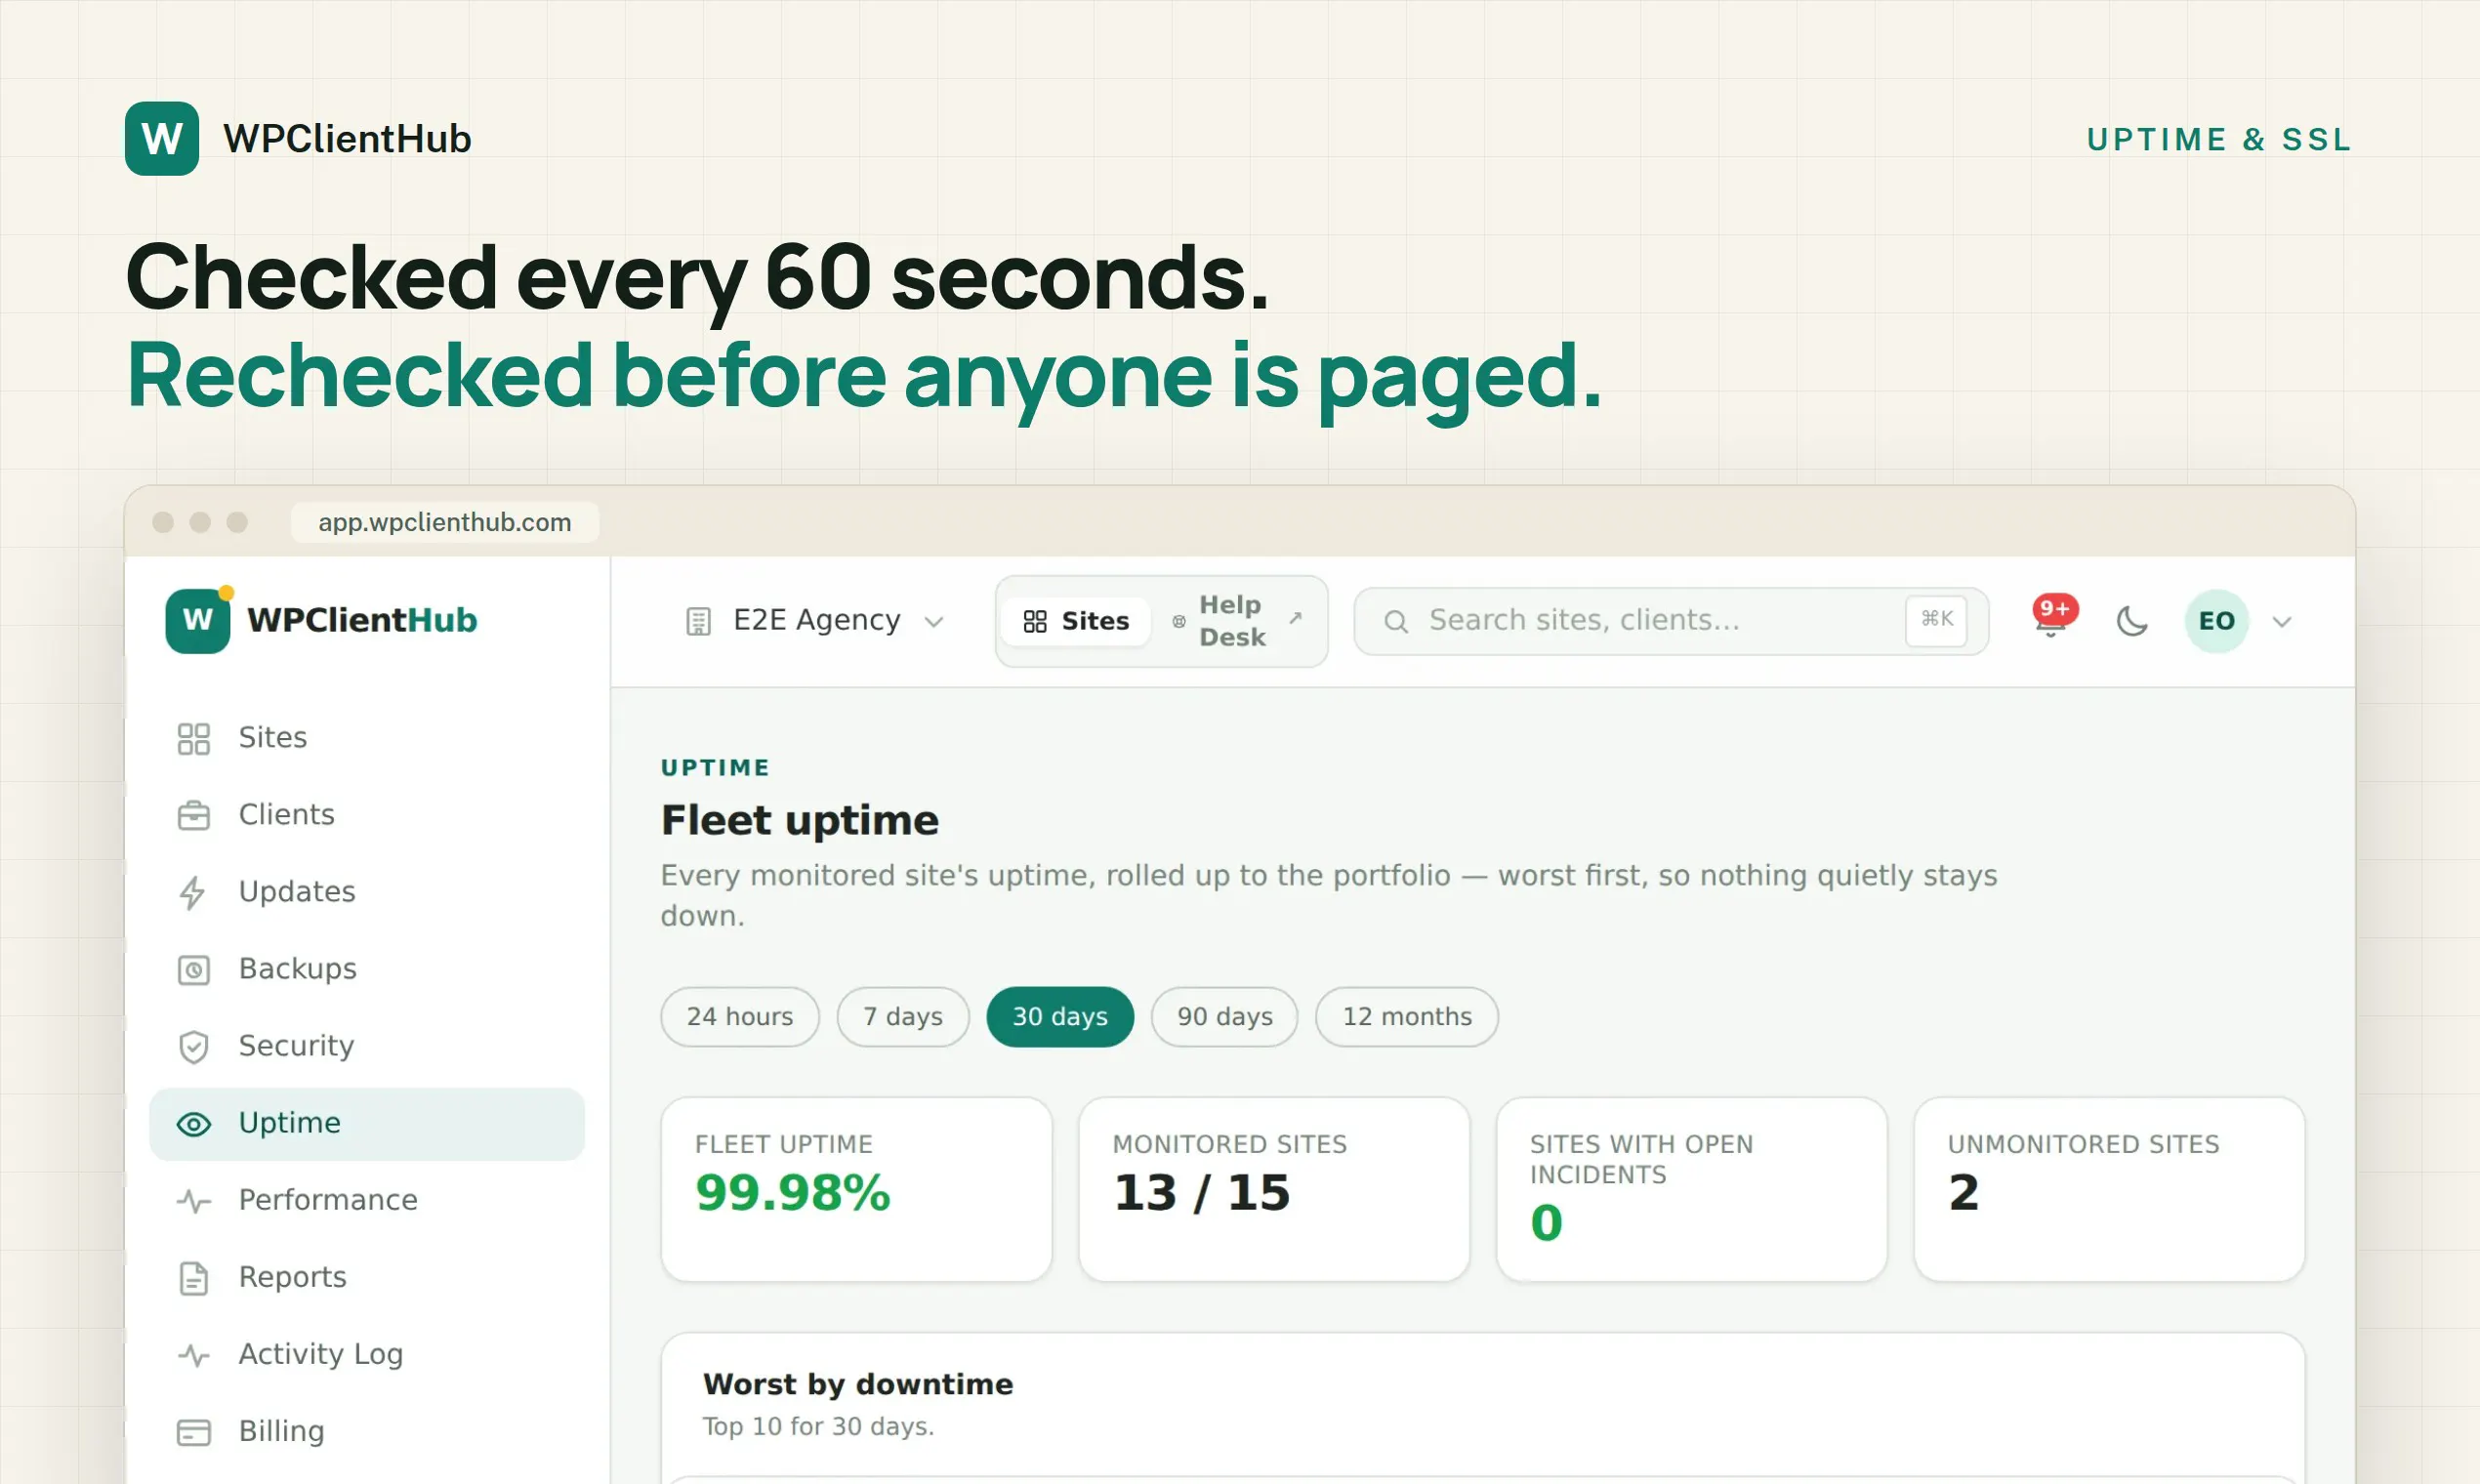The image size is (2480, 1484).
Task: Toggle dark mode moon icon
Action: [2132, 621]
